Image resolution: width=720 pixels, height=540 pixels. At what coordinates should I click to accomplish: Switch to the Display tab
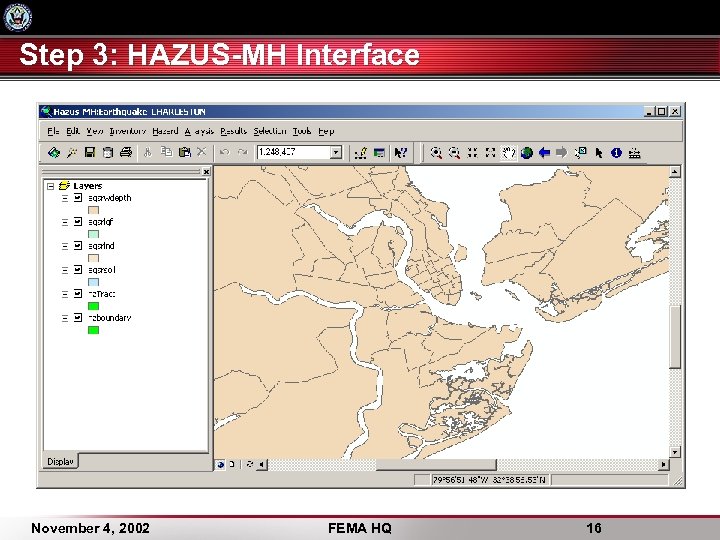pos(61,461)
